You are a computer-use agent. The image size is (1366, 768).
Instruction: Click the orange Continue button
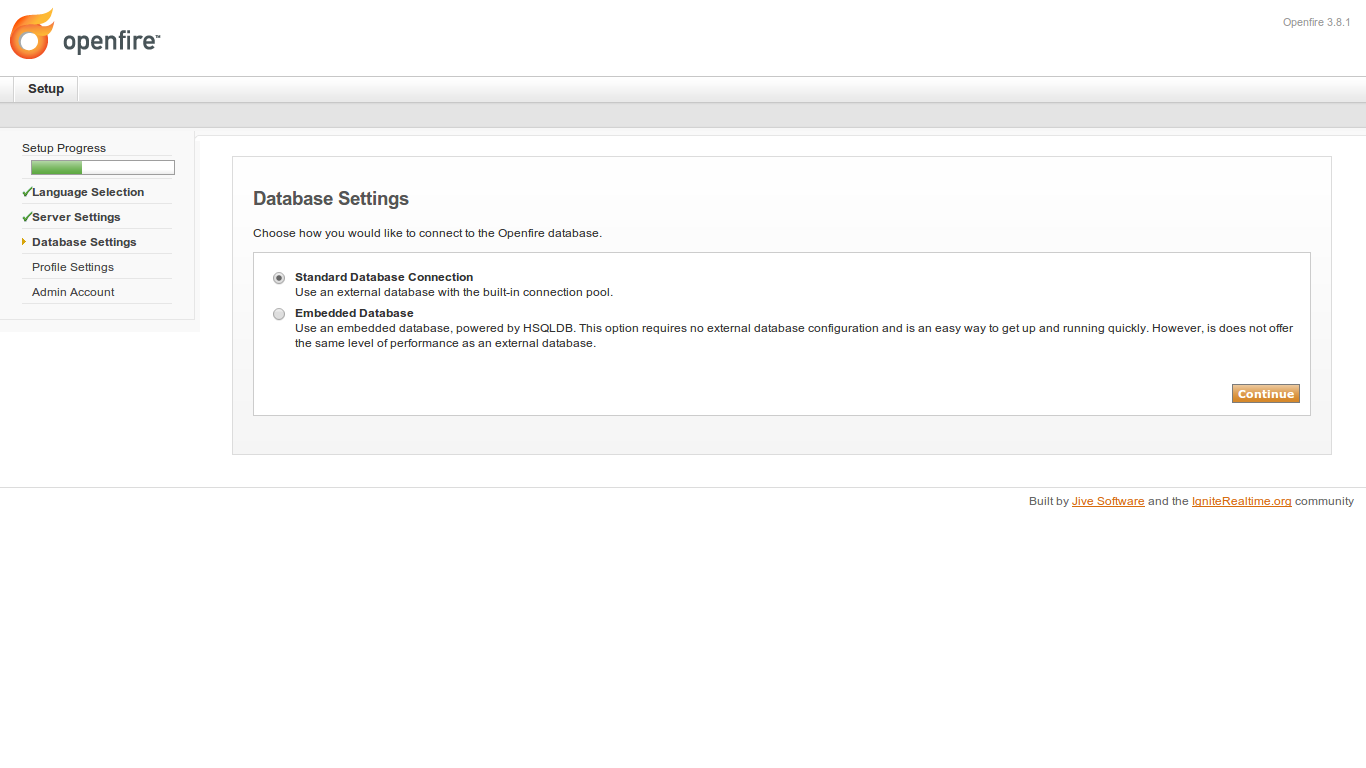(1266, 394)
